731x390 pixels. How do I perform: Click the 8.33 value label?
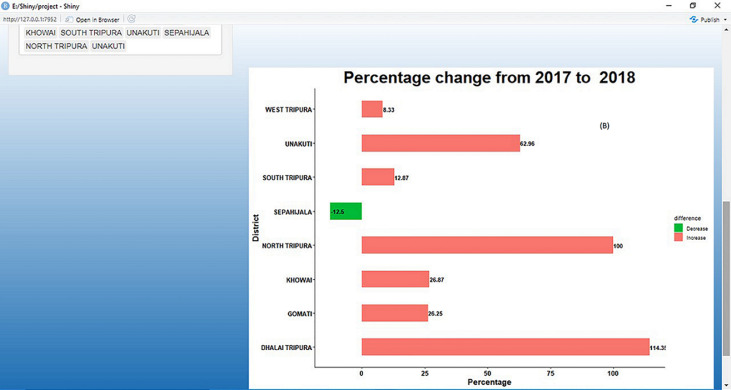point(389,110)
